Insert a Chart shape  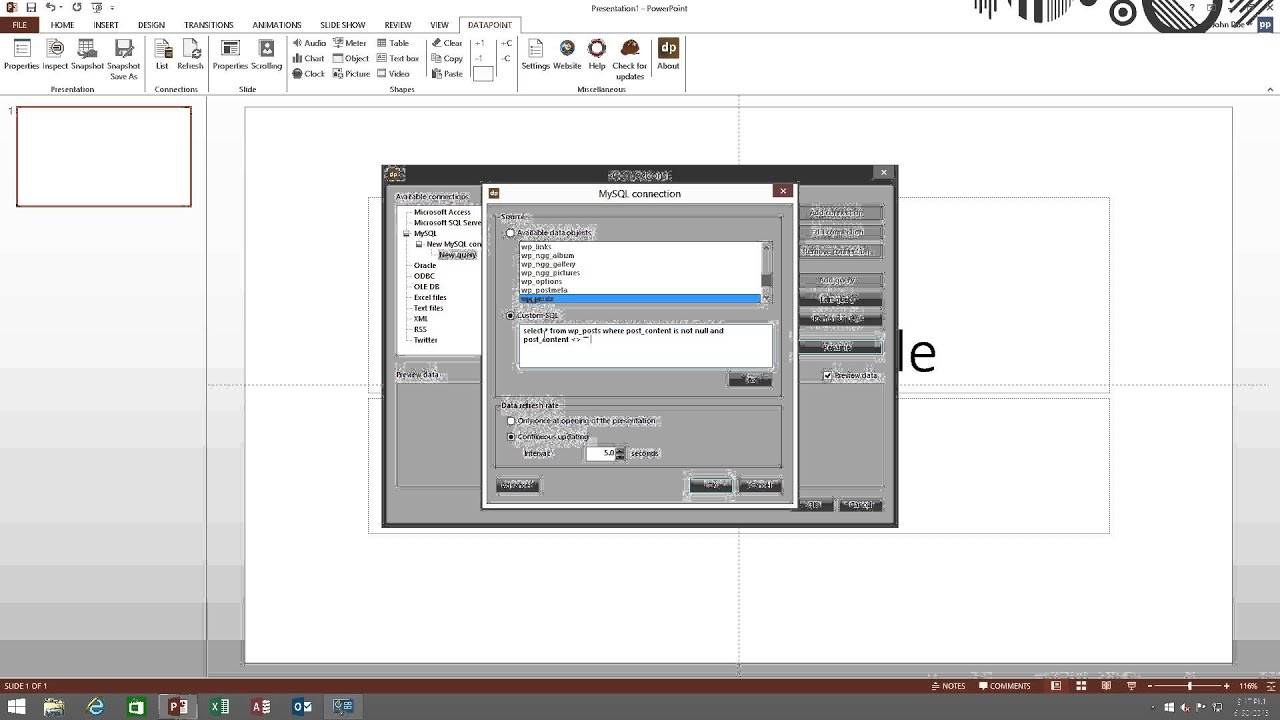tap(309, 58)
